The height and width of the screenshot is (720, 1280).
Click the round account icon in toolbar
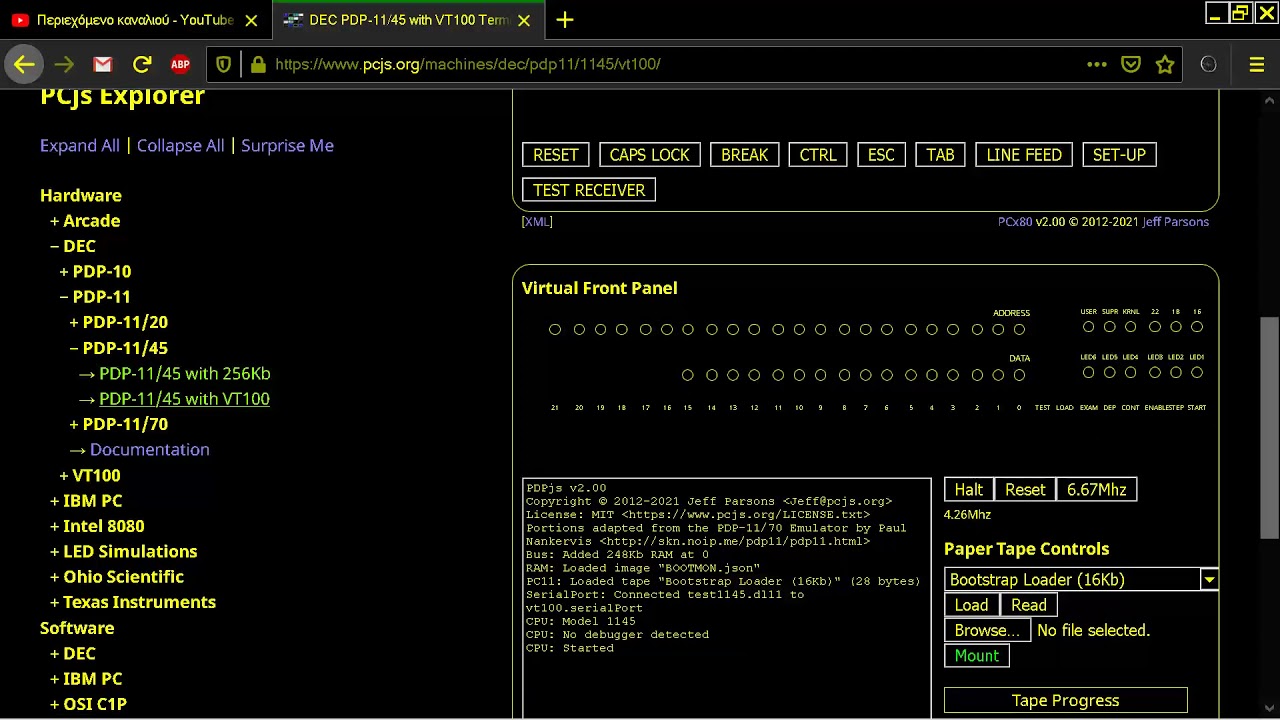pos(1208,64)
